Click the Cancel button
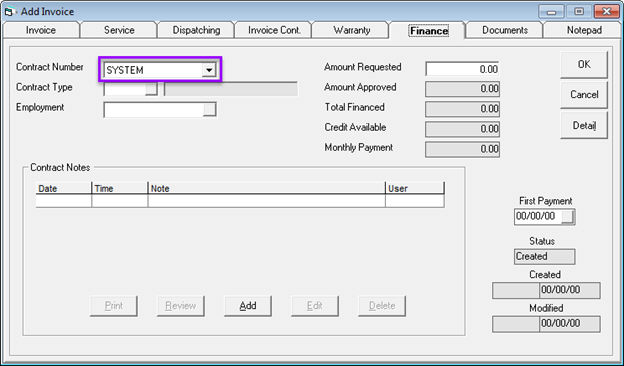This screenshot has width=624, height=366. pyautogui.click(x=584, y=95)
